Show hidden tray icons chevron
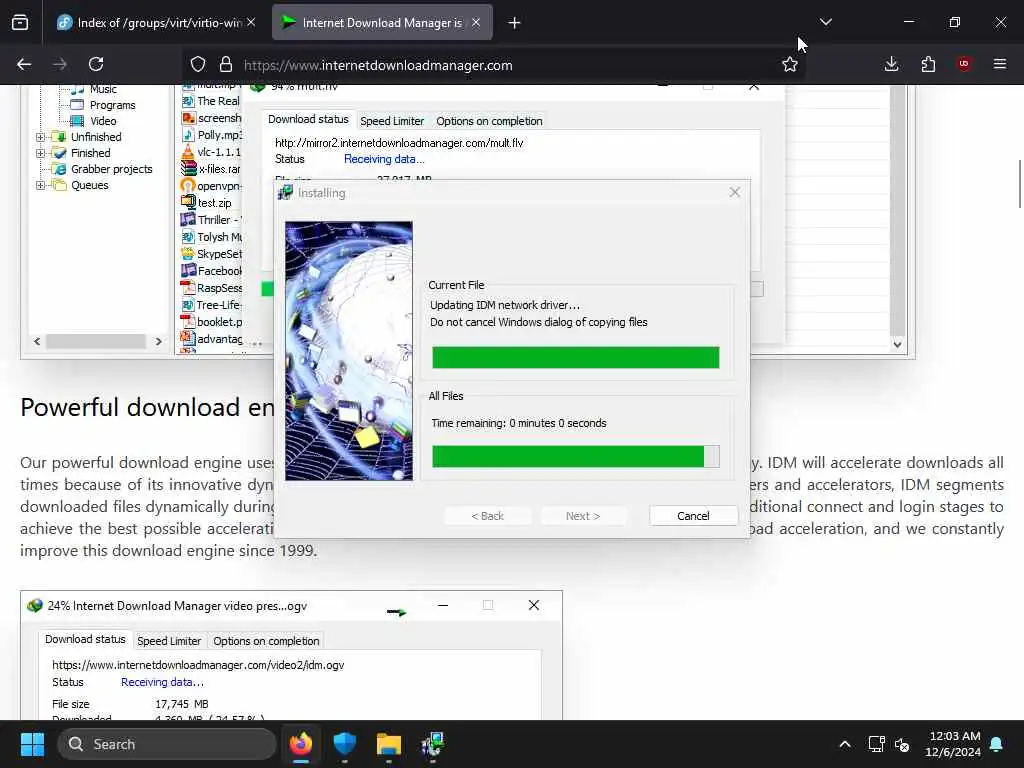The width and height of the screenshot is (1024, 768). pyautogui.click(x=844, y=744)
